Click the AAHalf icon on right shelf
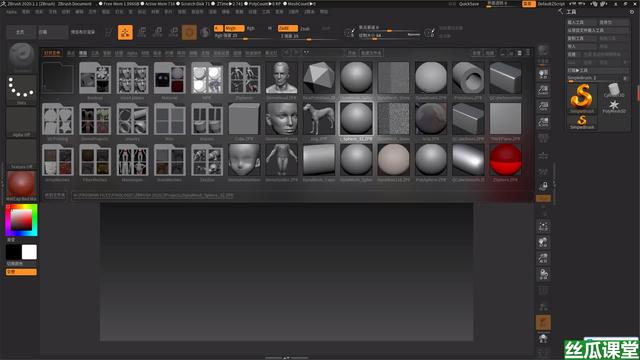Viewport: 640px width, 360px height. [543, 122]
